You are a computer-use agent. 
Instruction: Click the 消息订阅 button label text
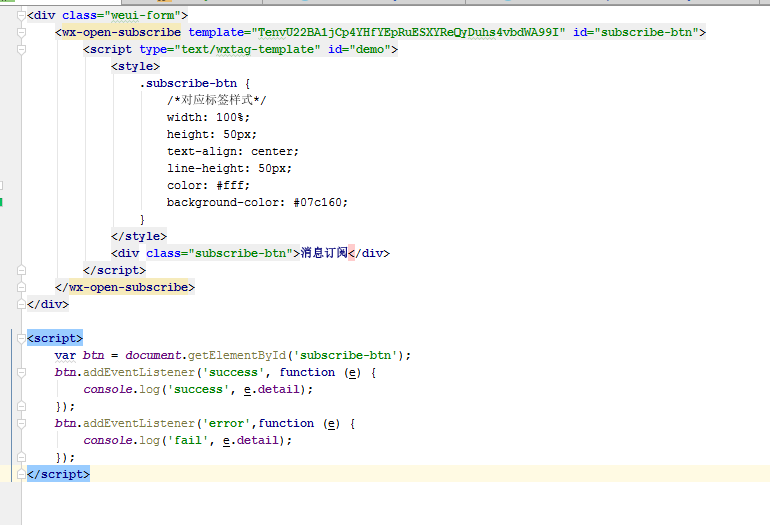324,253
